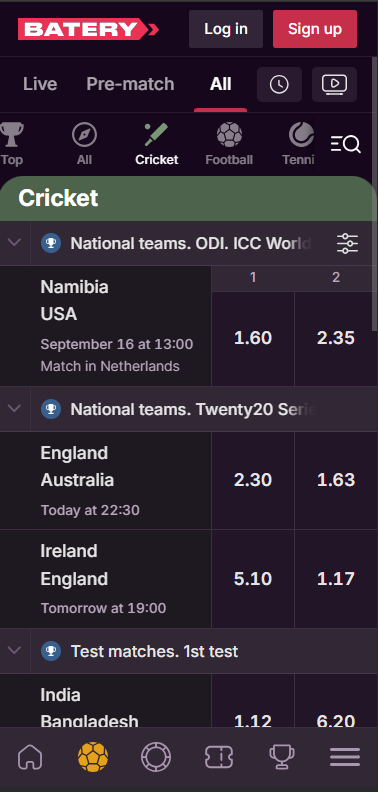Collapse the Twenty20 Series league section
The width and height of the screenshot is (378, 792).
[x=15, y=409]
